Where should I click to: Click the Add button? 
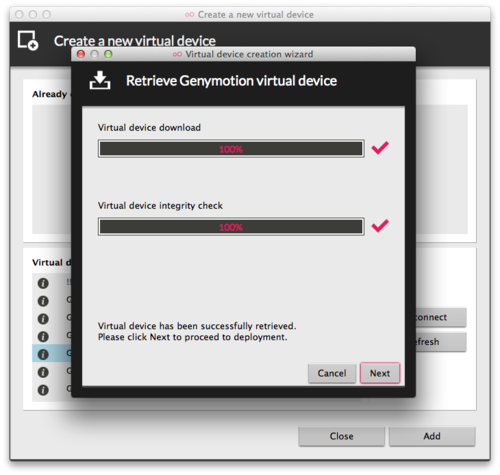pyautogui.click(x=432, y=436)
